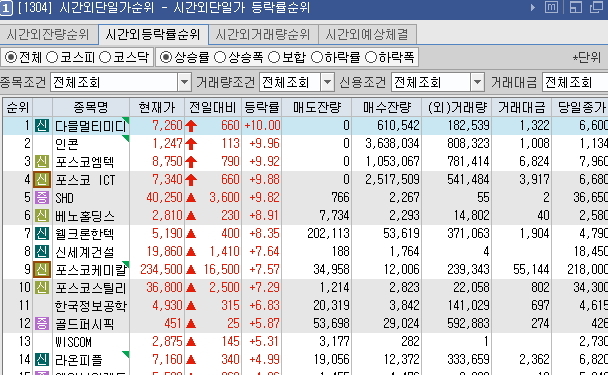Select the 라온피플 stock name
The width and height of the screenshot is (608, 375).
click(79, 359)
